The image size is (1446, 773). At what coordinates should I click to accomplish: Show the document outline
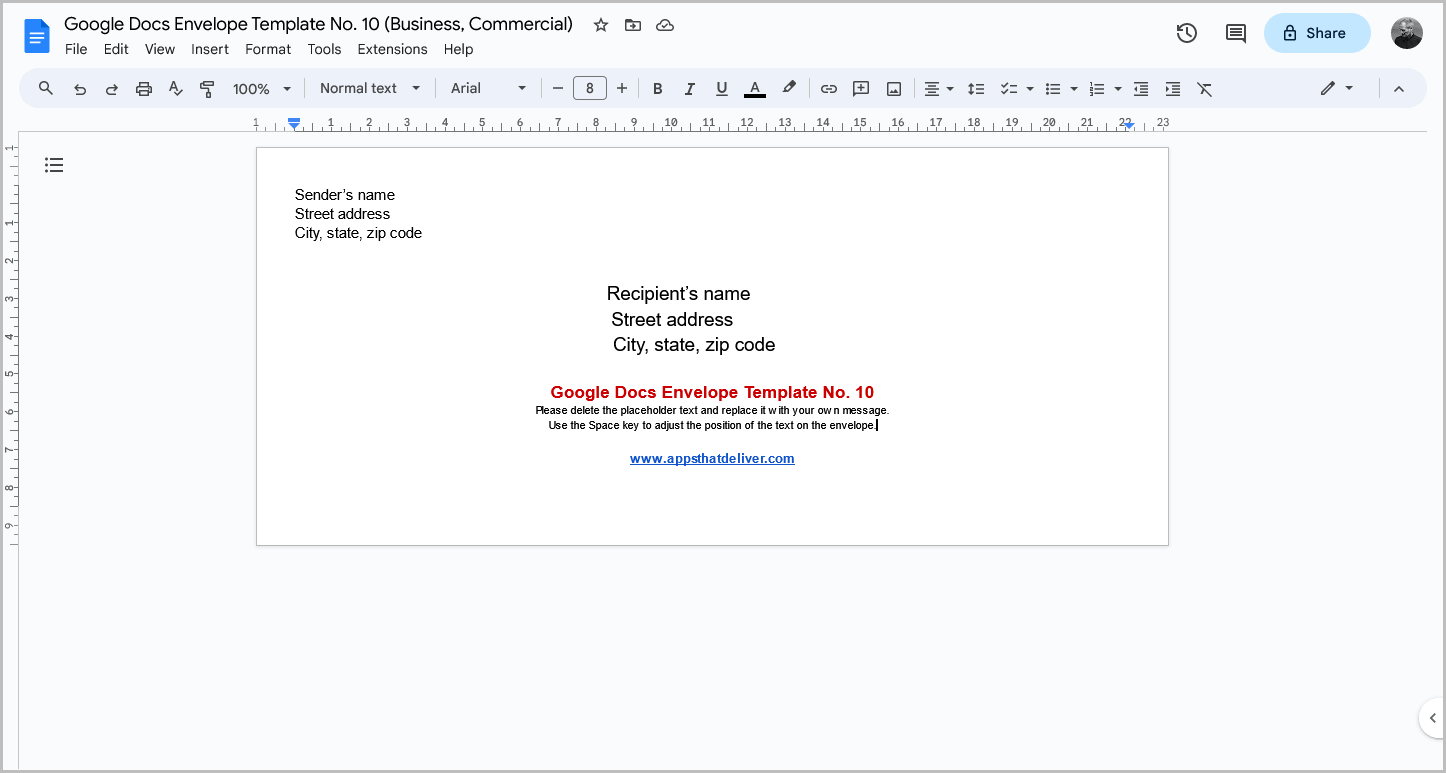tap(54, 165)
